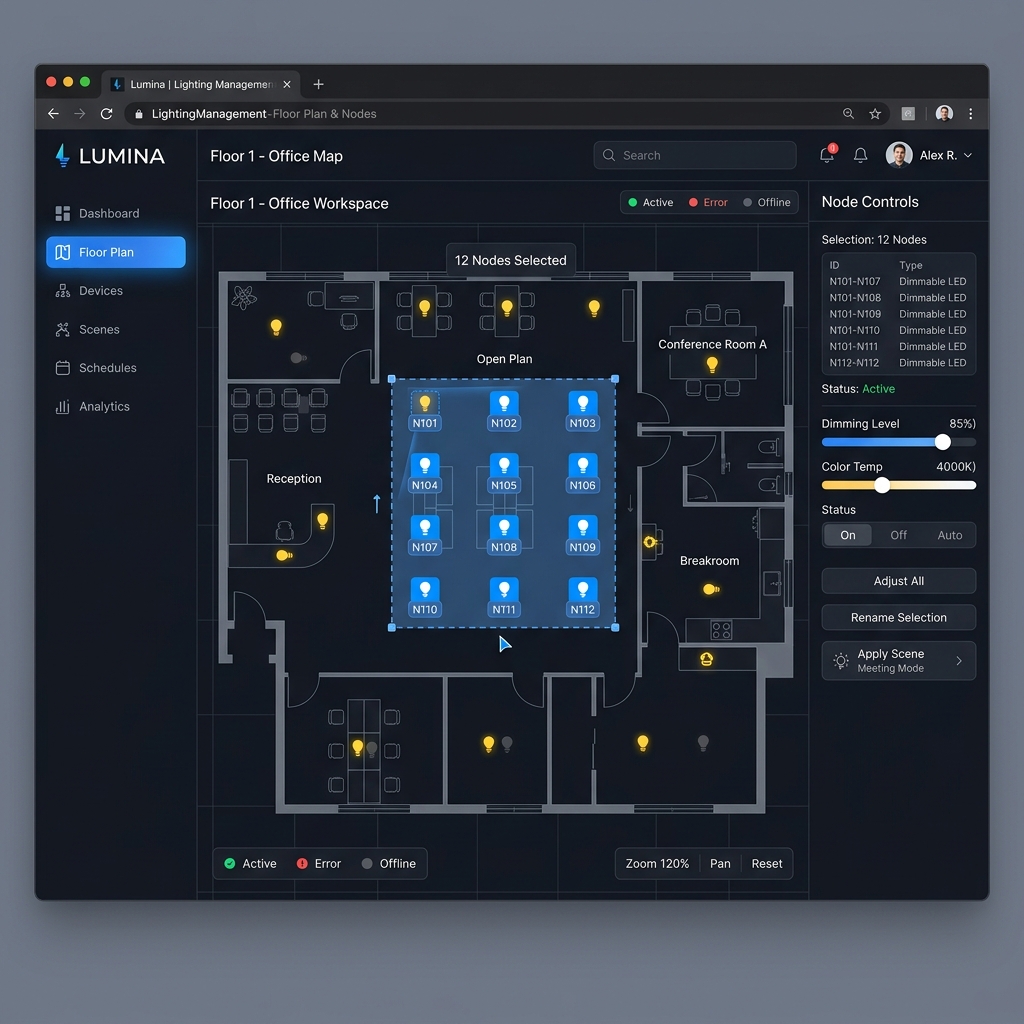Open Alex R. account dropdown
The height and width of the screenshot is (1024, 1024).
pos(929,155)
